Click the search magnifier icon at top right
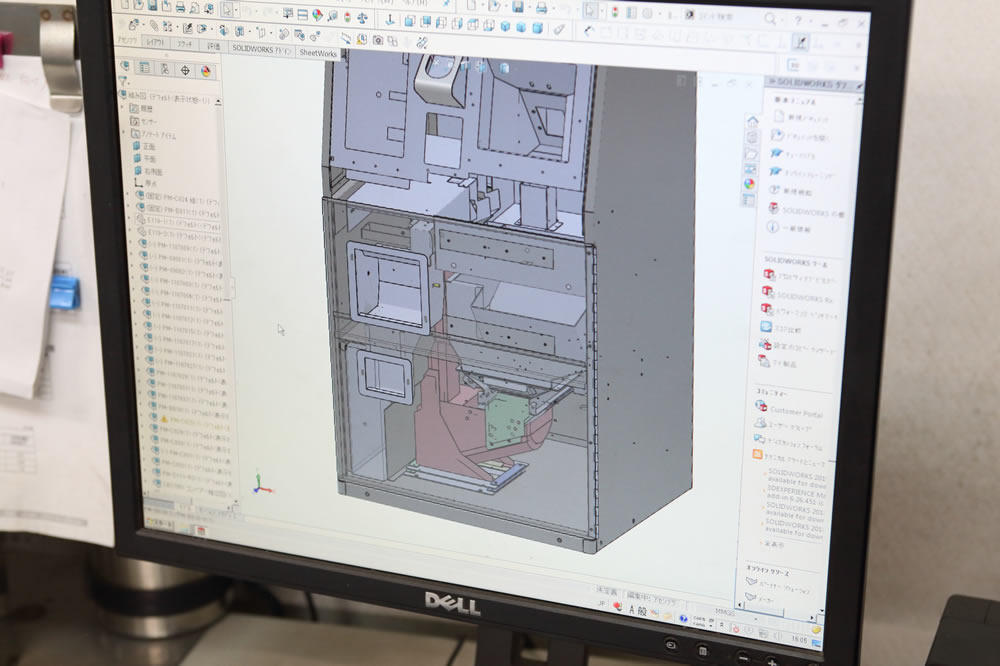 point(770,19)
